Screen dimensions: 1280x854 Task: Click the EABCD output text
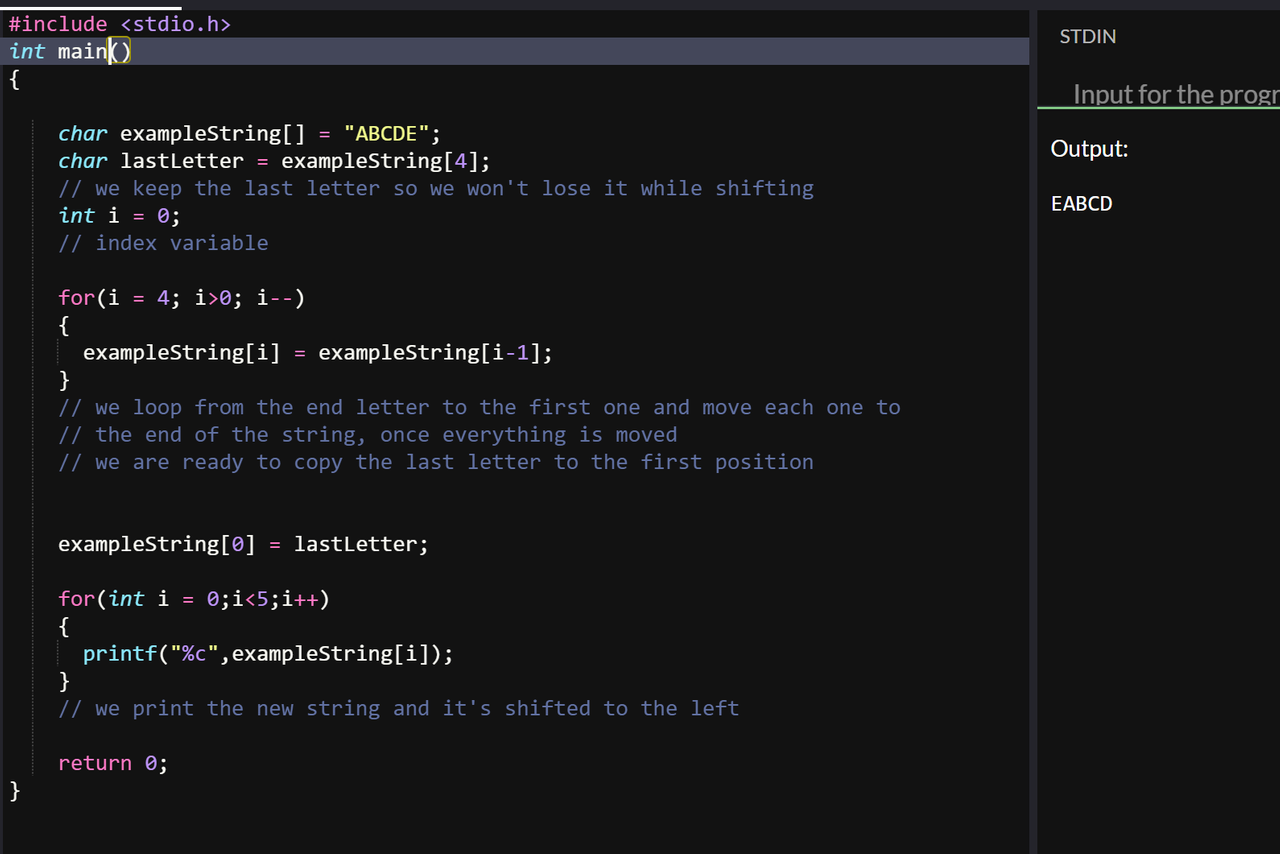click(x=1081, y=204)
